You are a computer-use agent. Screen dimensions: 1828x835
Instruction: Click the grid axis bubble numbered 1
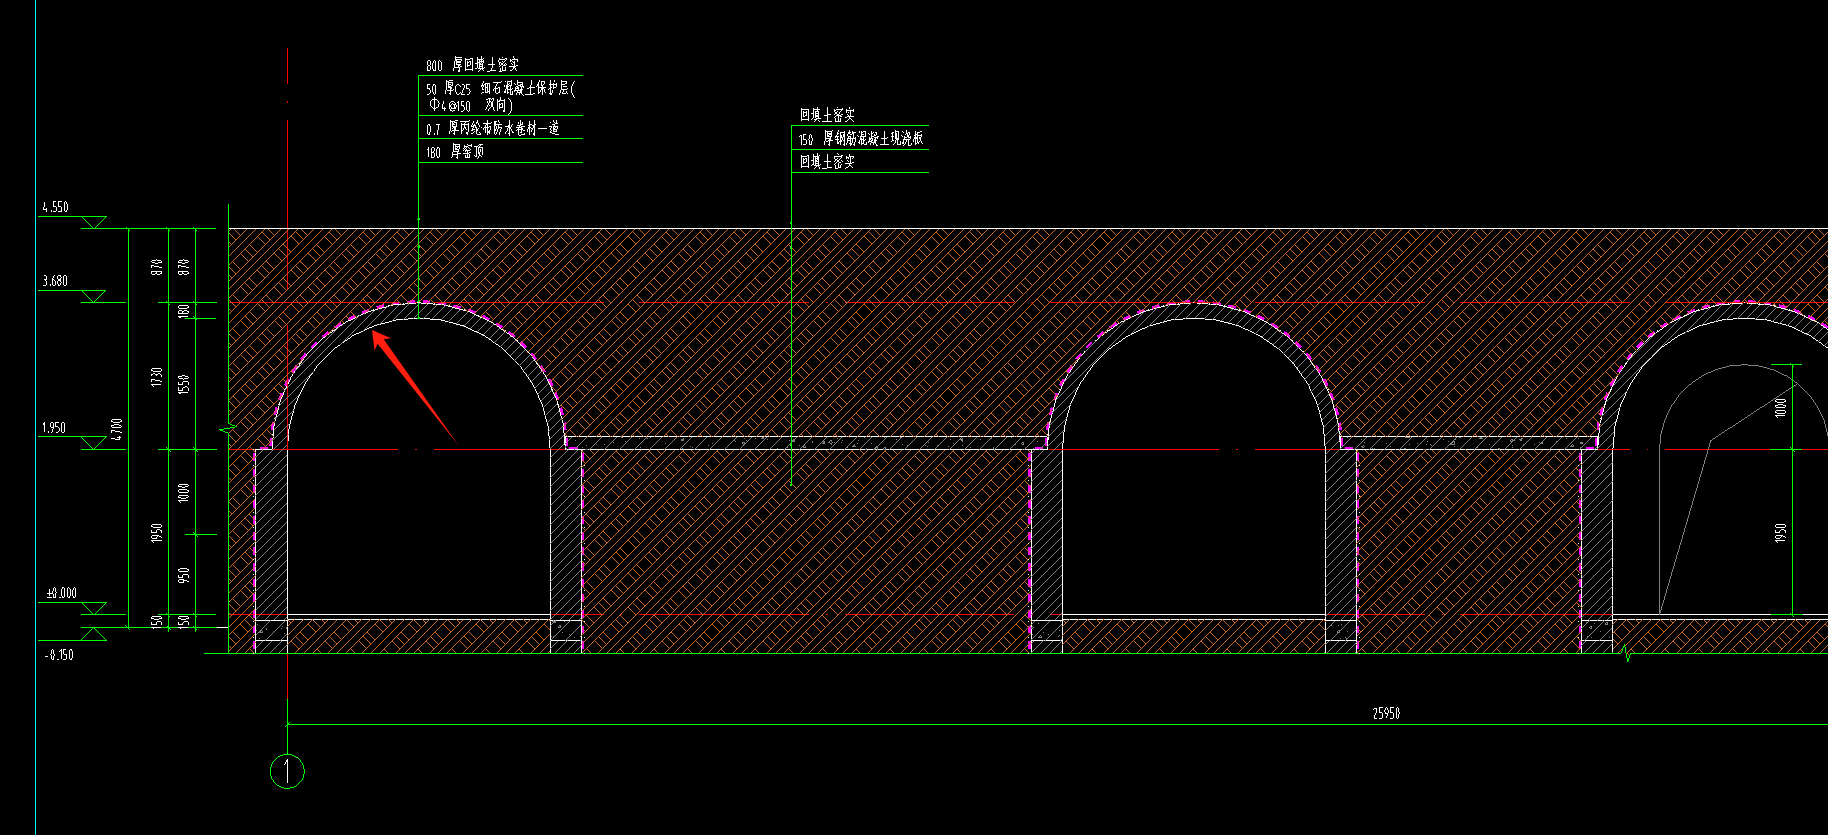pyautogui.click(x=287, y=771)
